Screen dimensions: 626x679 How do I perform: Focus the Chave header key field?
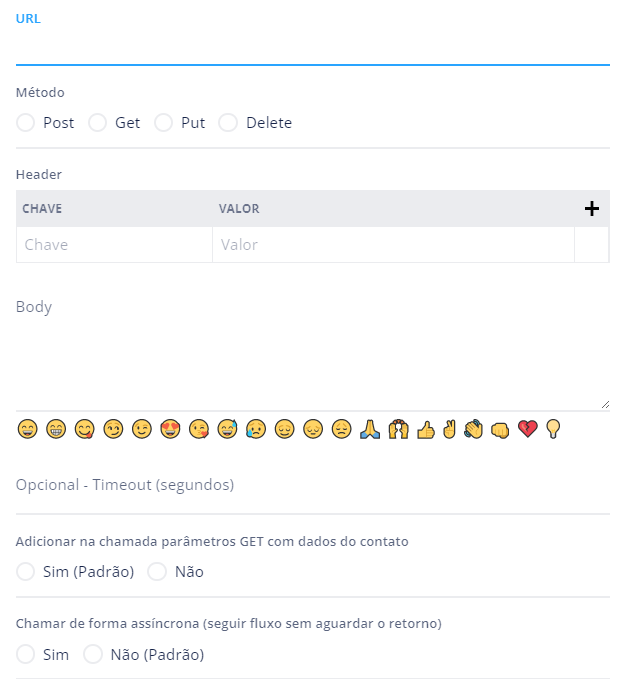tap(114, 245)
